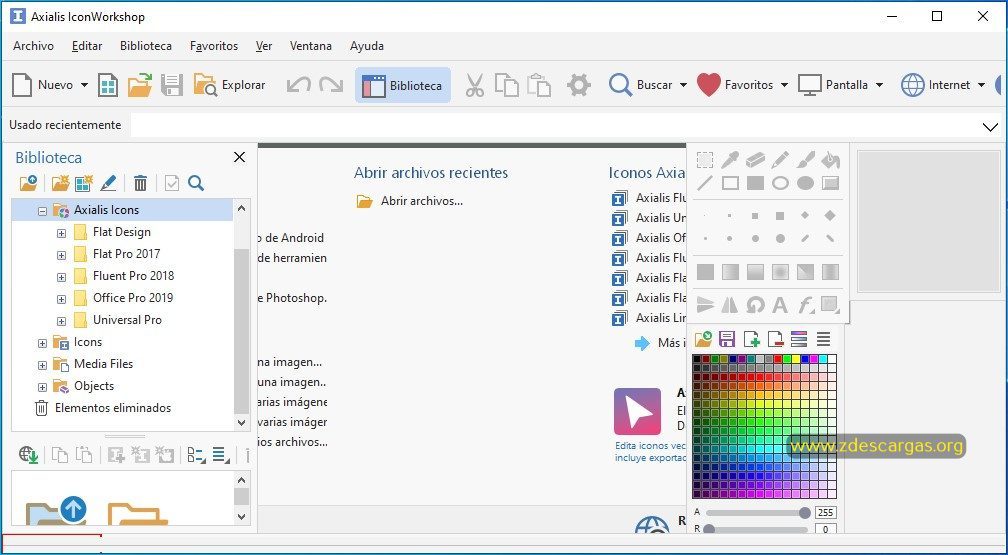Click the library delete trash icon
The height and width of the screenshot is (555, 1008).
(x=140, y=183)
